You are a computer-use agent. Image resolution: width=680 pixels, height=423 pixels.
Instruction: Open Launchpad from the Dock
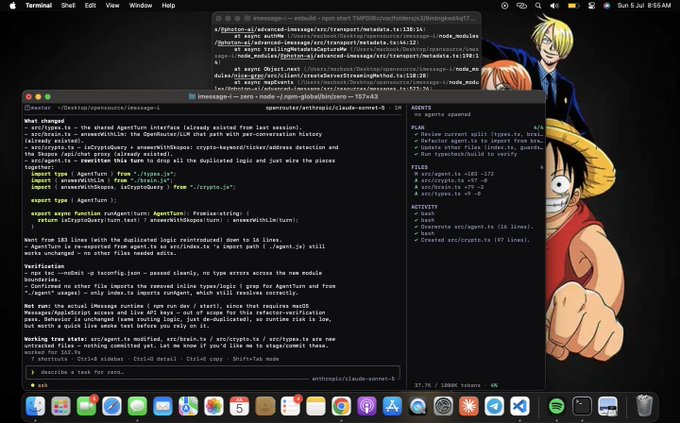[x=61, y=406]
